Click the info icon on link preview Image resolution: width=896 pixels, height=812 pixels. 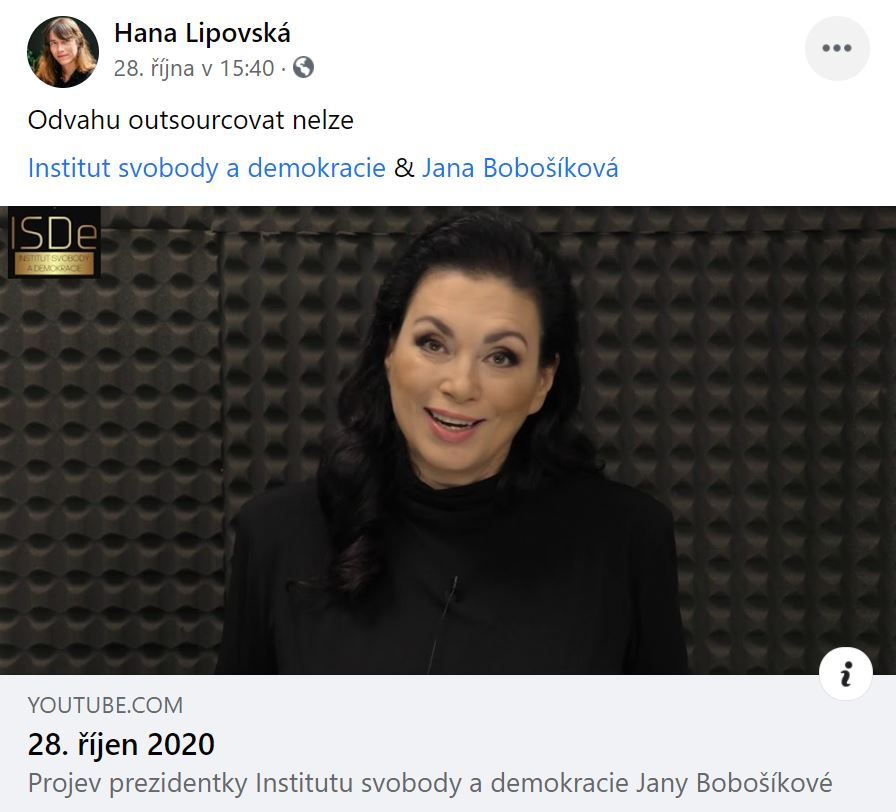tap(846, 674)
